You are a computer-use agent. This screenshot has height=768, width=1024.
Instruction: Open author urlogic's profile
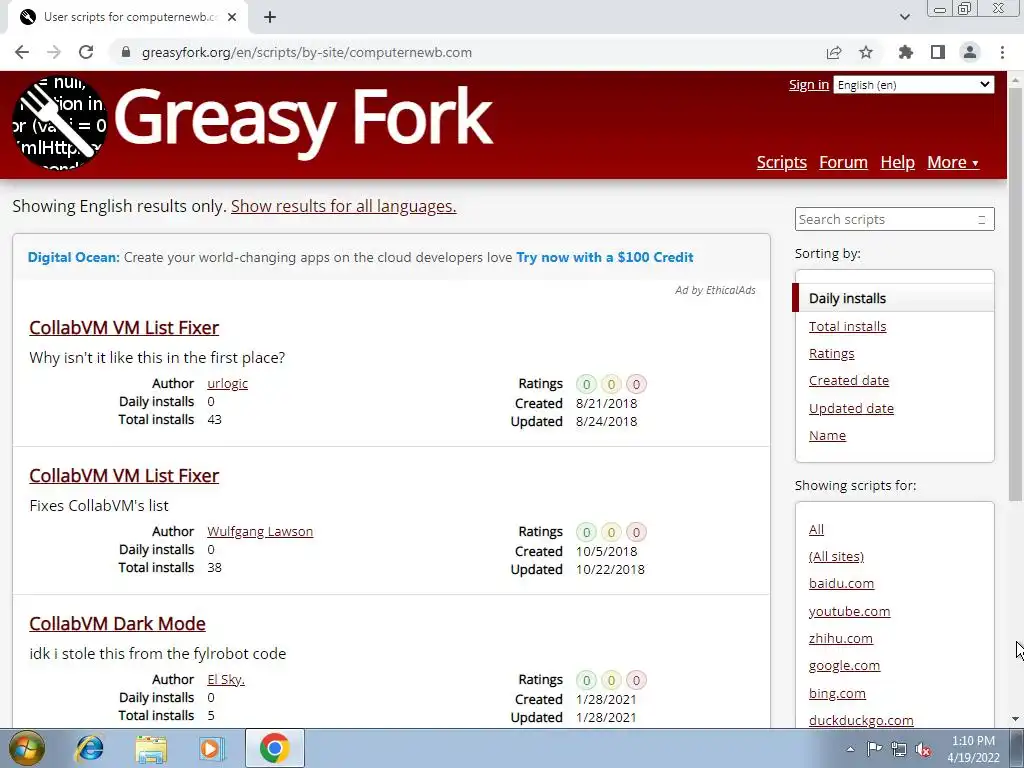click(x=227, y=383)
